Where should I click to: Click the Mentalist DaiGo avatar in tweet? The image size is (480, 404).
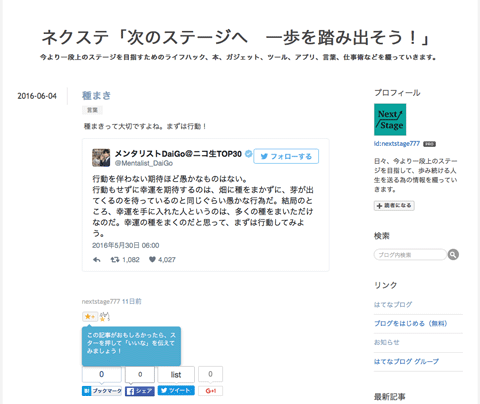coord(101,158)
